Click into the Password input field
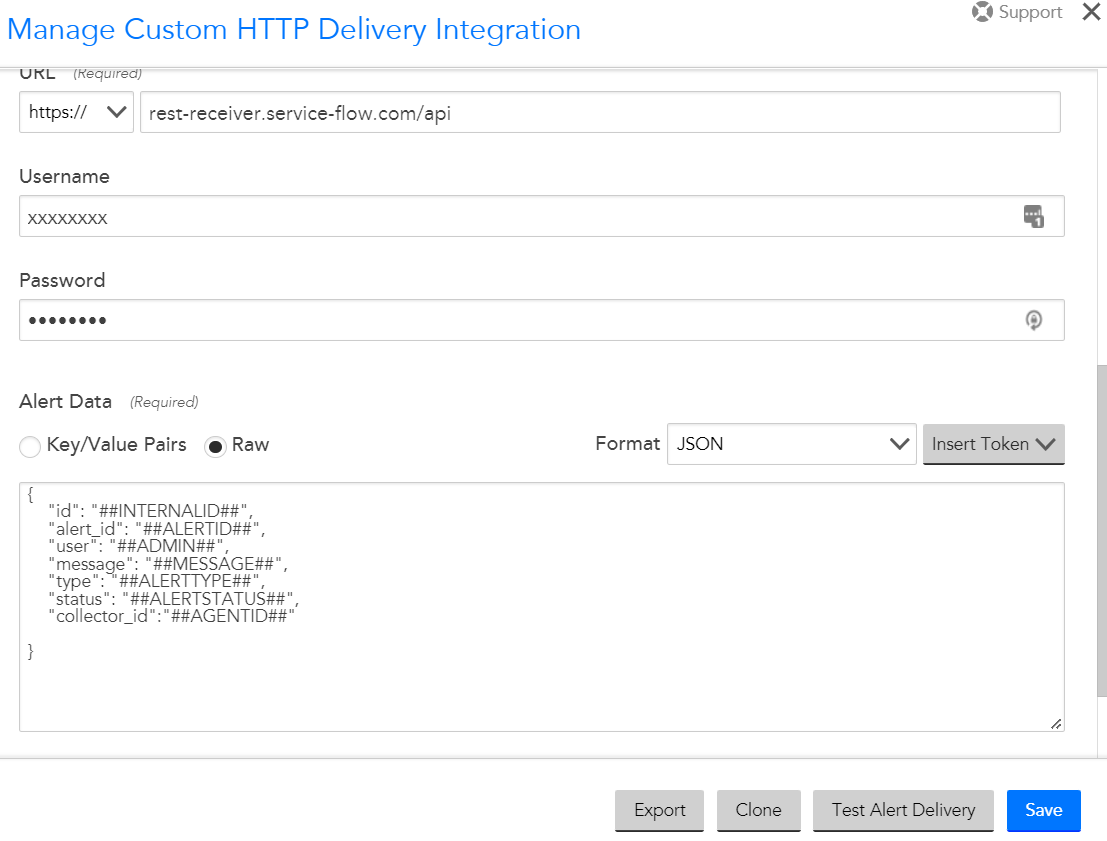1107x841 pixels. coord(541,320)
